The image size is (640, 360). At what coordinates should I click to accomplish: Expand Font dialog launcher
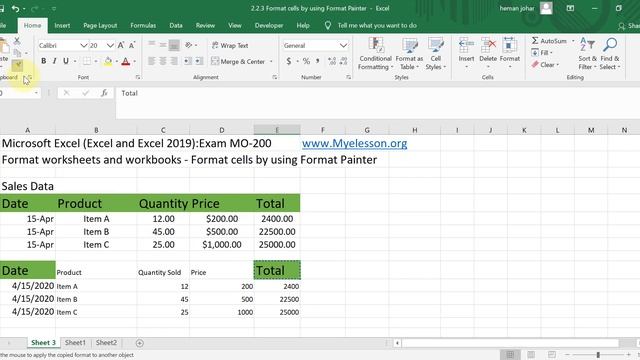click(x=138, y=77)
